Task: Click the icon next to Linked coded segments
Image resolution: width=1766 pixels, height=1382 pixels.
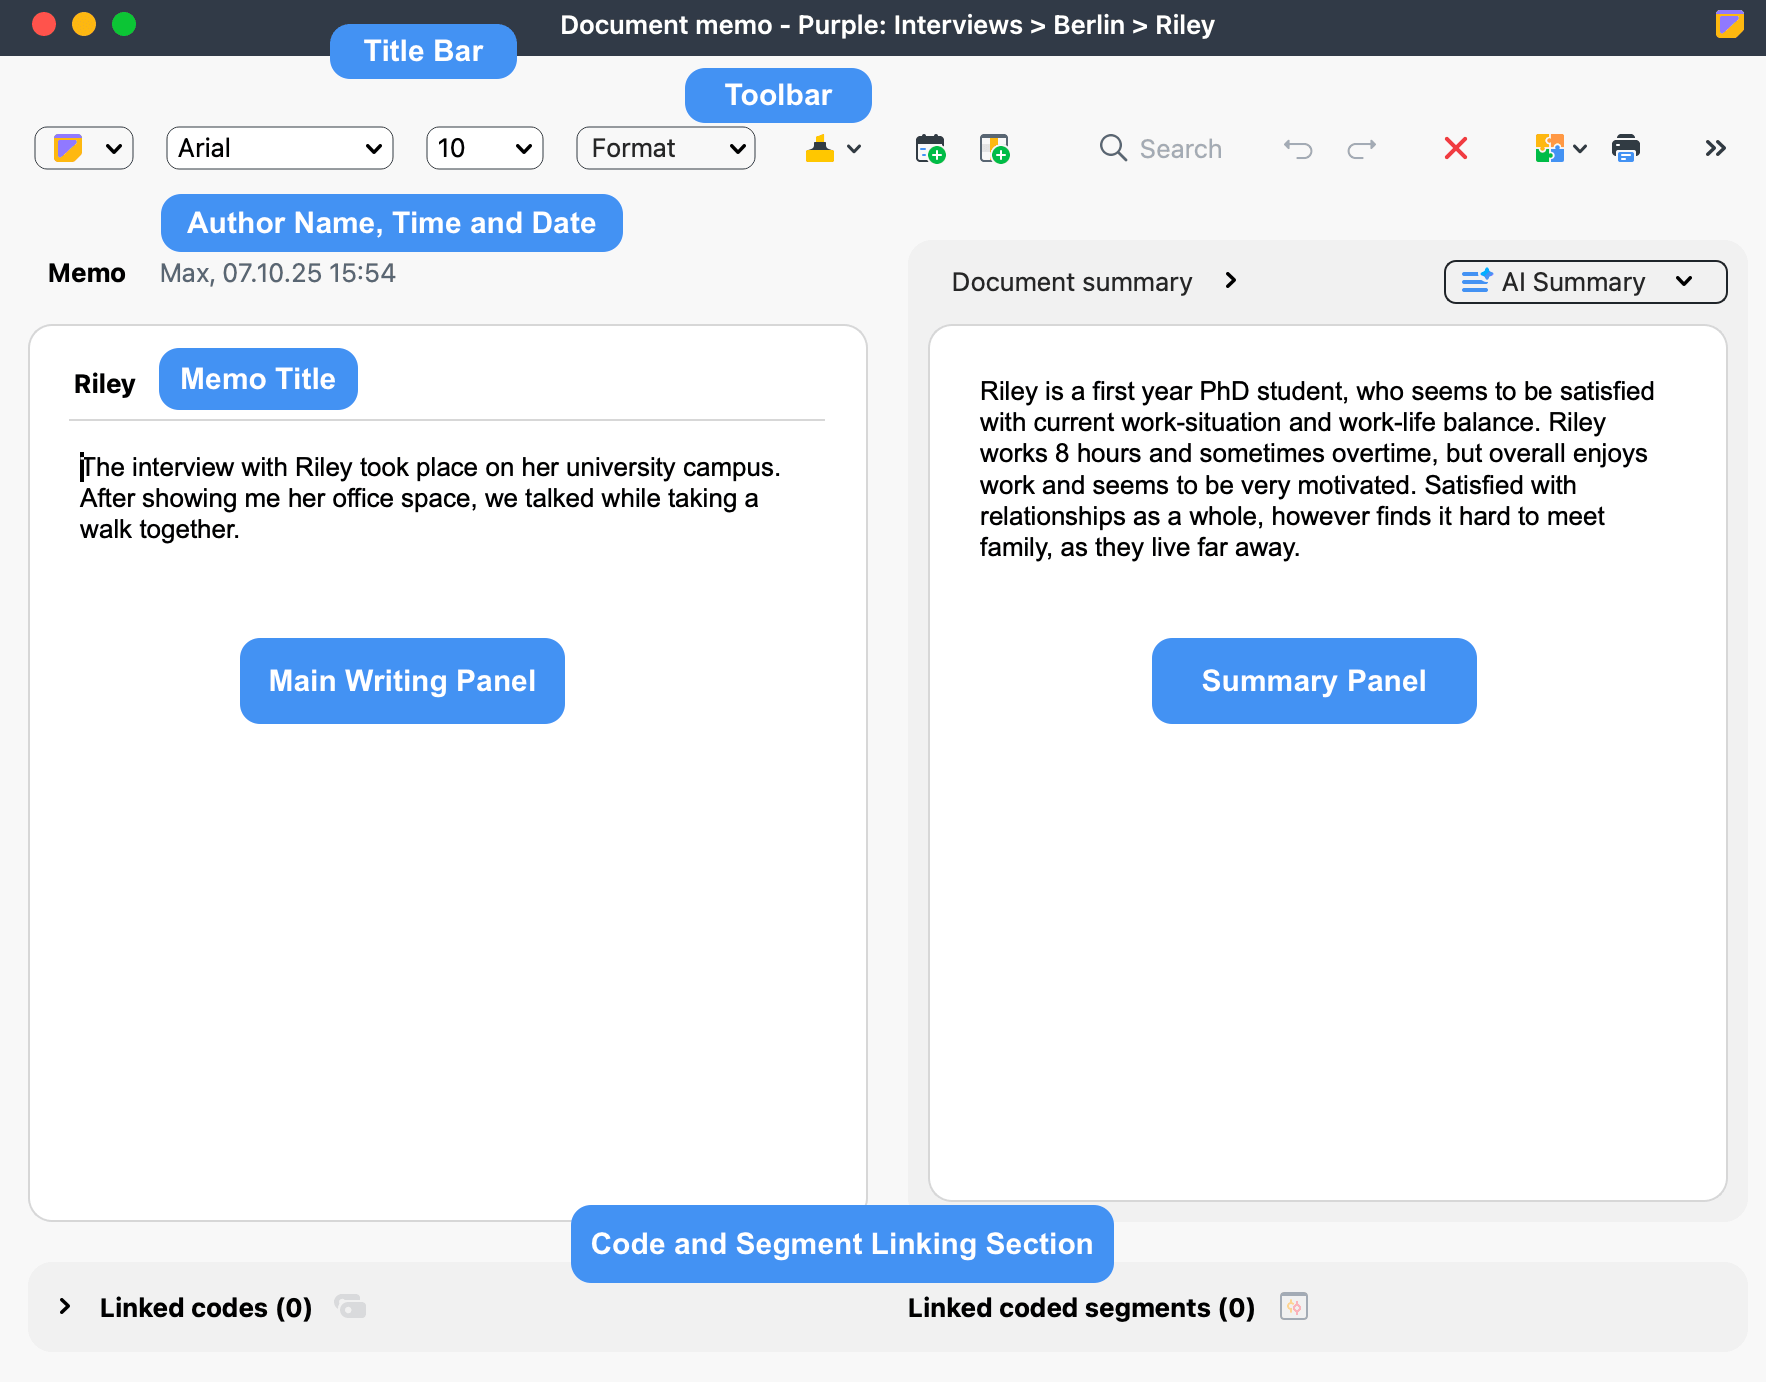Action: click(x=1293, y=1307)
